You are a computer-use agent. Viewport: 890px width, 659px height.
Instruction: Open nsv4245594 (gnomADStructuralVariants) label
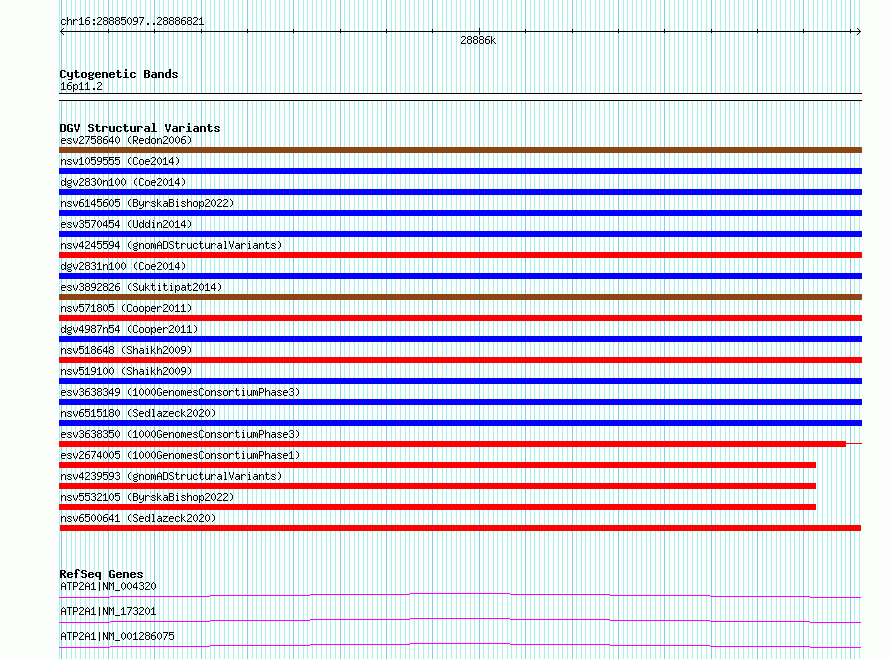[171, 245]
